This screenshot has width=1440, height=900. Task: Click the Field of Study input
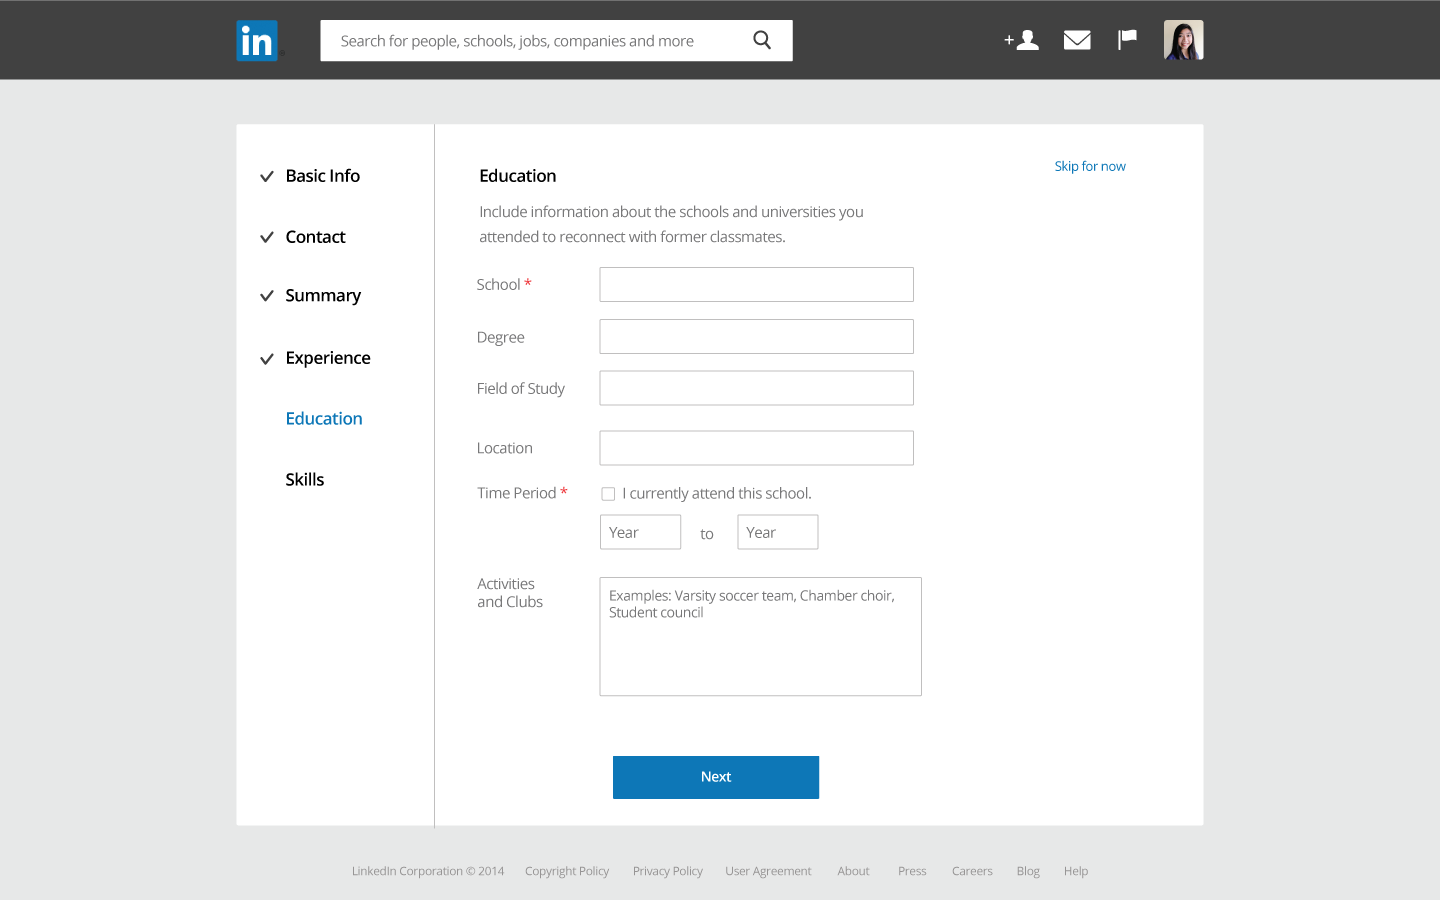(x=756, y=388)
